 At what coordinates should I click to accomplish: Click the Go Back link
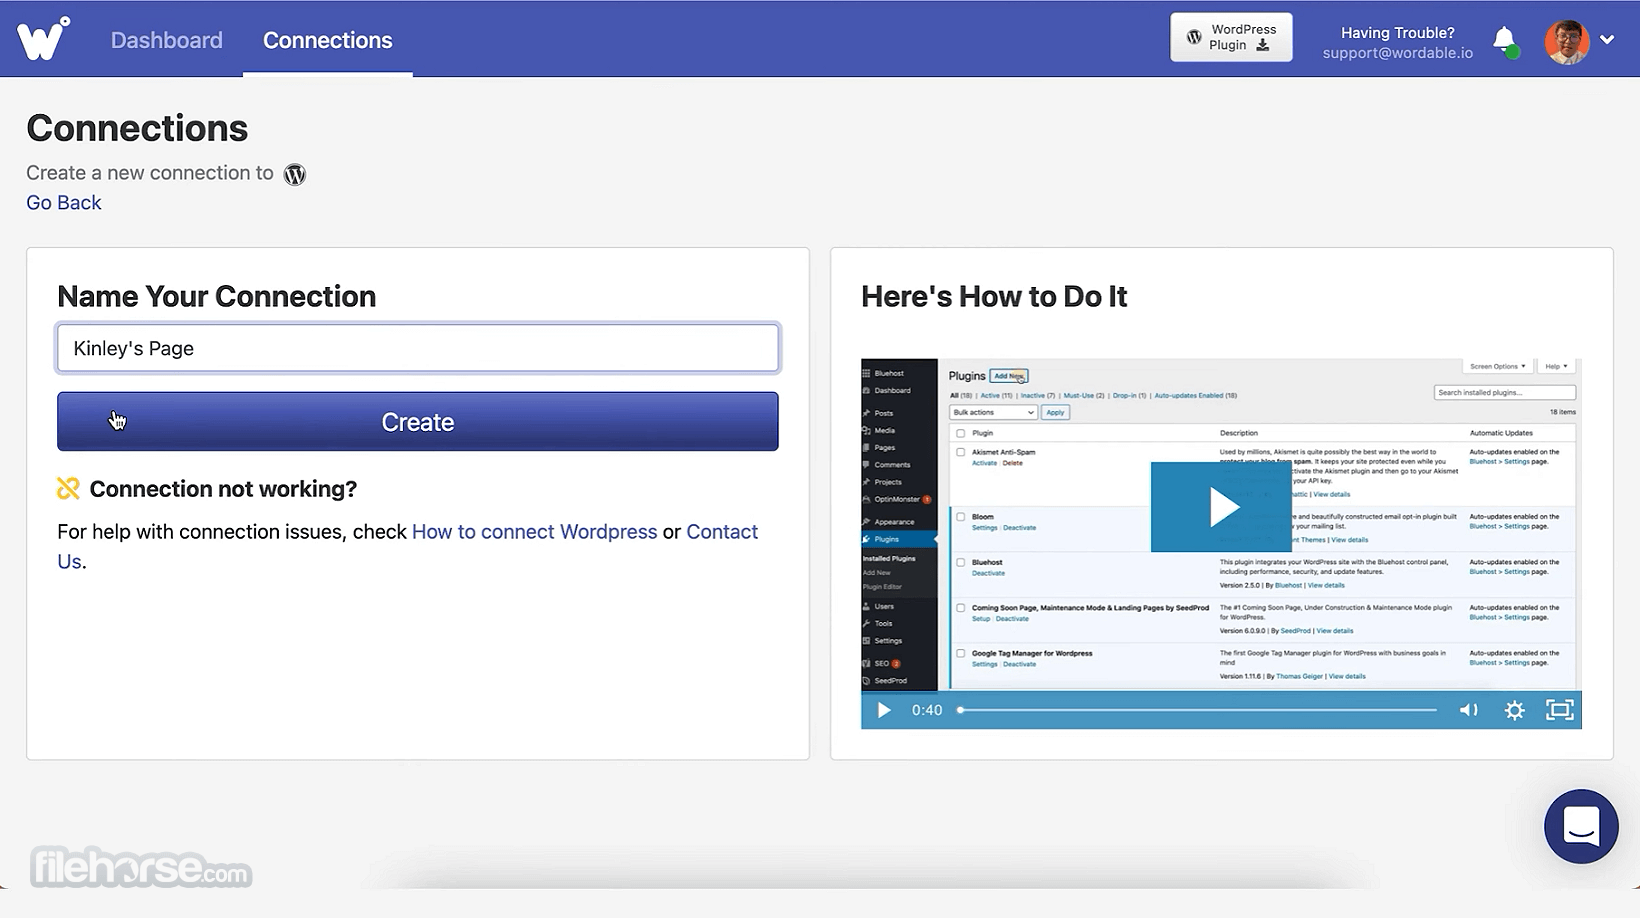(64, 203)
